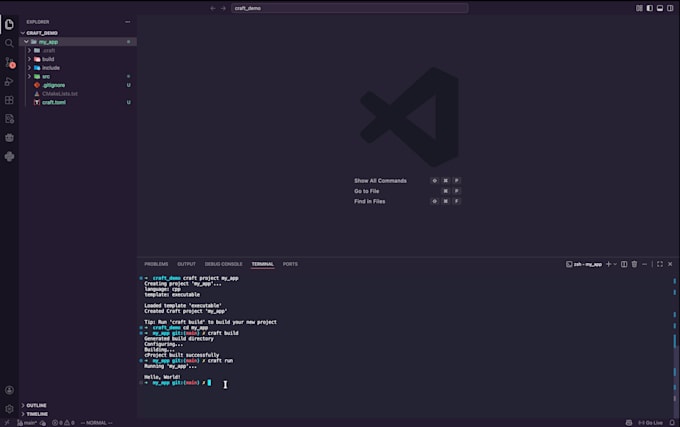Open remote window indicator in status bar
The image size is (680, 427).
tap(7, 423)
